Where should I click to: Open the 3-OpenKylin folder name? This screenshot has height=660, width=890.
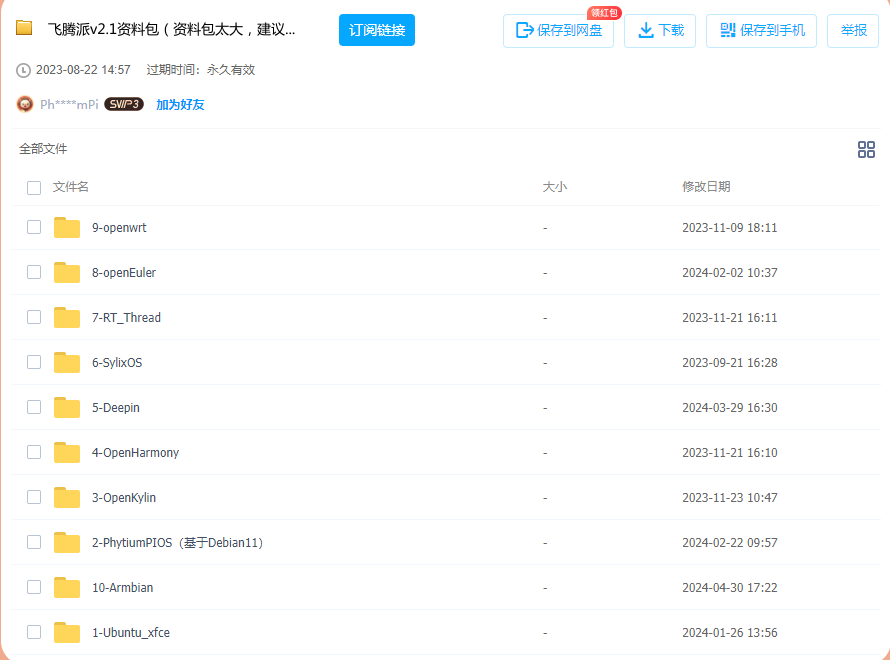point(124,498)
